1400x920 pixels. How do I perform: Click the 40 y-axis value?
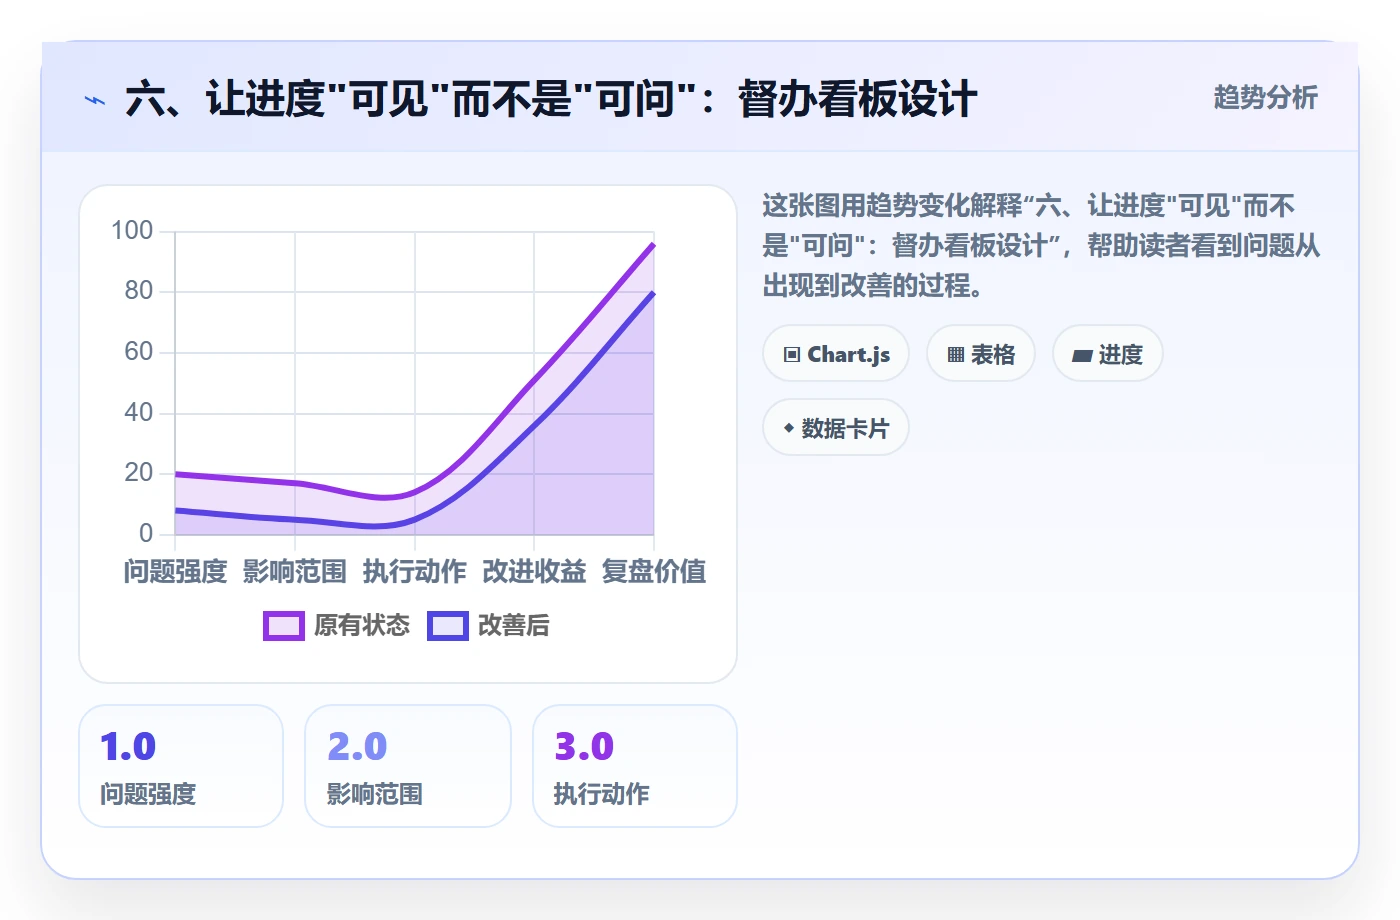(139, 413)
